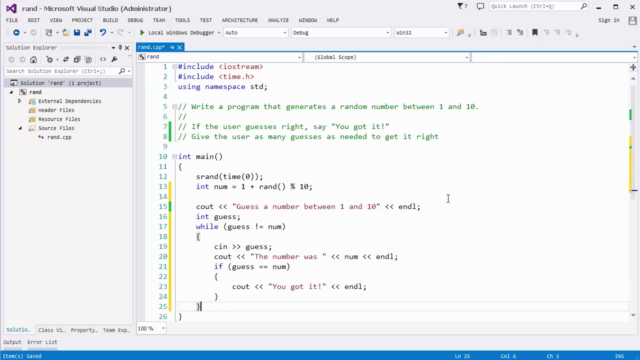This screenshot has height=360, width=640.
Task: Pin the Solution Explorer panel
Action: [120, 48]
